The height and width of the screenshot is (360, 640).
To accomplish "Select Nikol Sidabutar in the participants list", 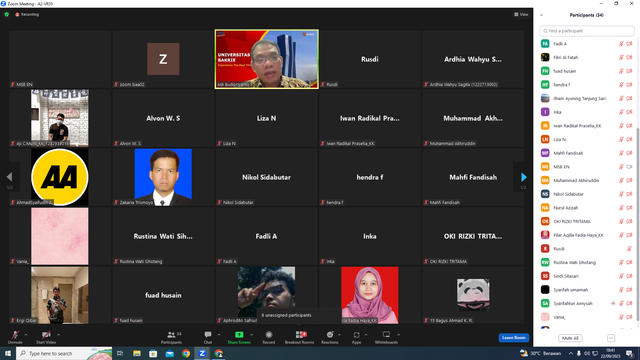I will (x=587, y=194).
